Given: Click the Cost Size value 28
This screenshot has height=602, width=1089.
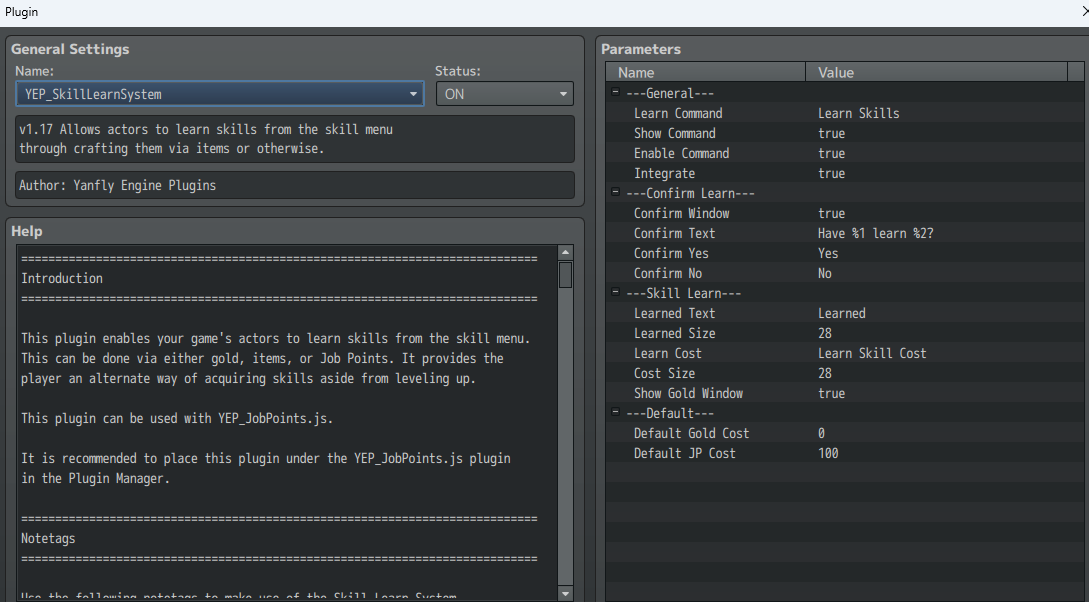Looking at the screenshot, I should point(824,374).
